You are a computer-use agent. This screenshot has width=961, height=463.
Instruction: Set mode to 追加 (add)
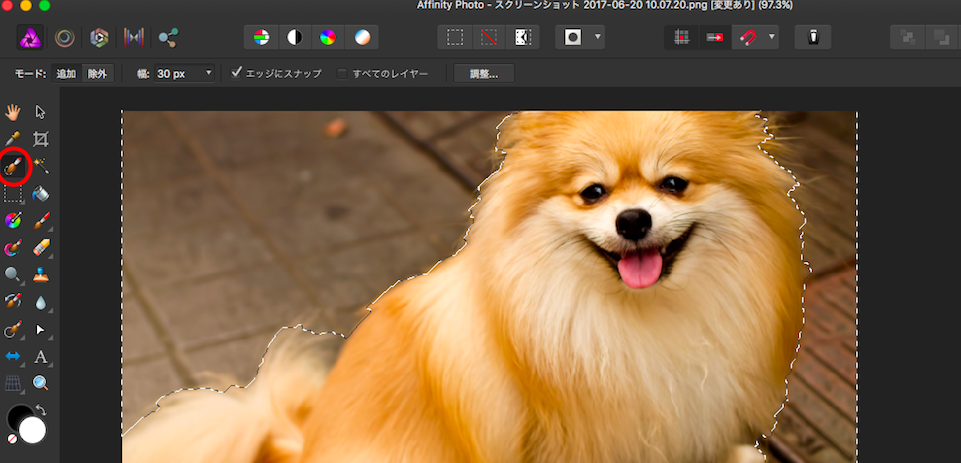click(66, 73)
